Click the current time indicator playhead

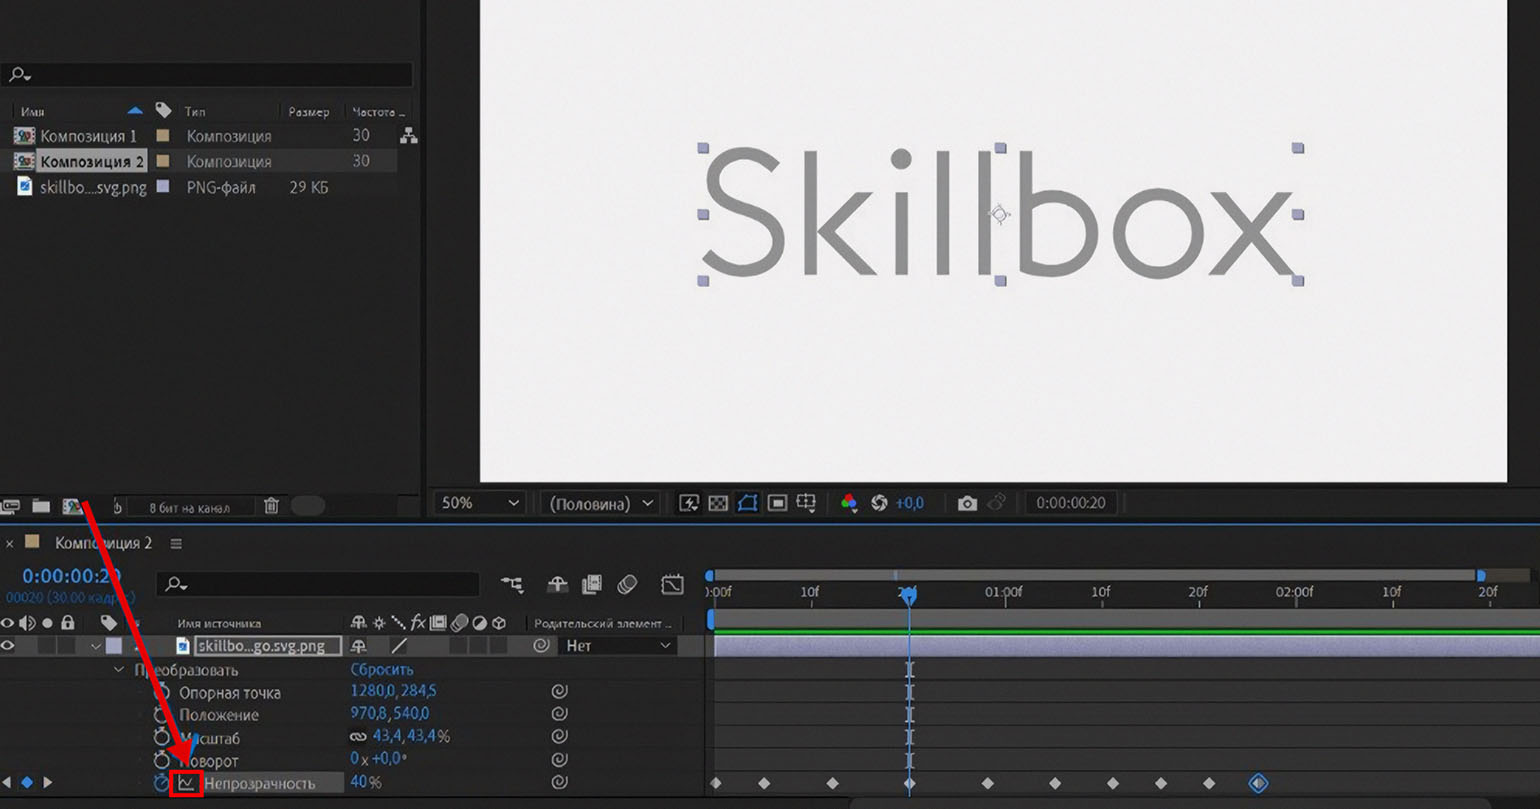(908, 595)
